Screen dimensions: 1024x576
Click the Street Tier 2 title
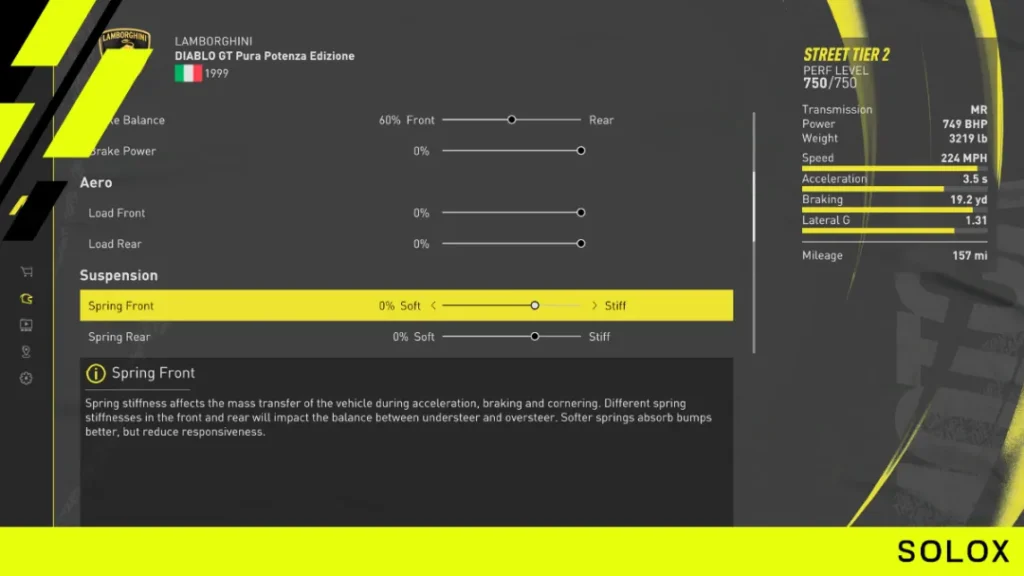point(846,55)
